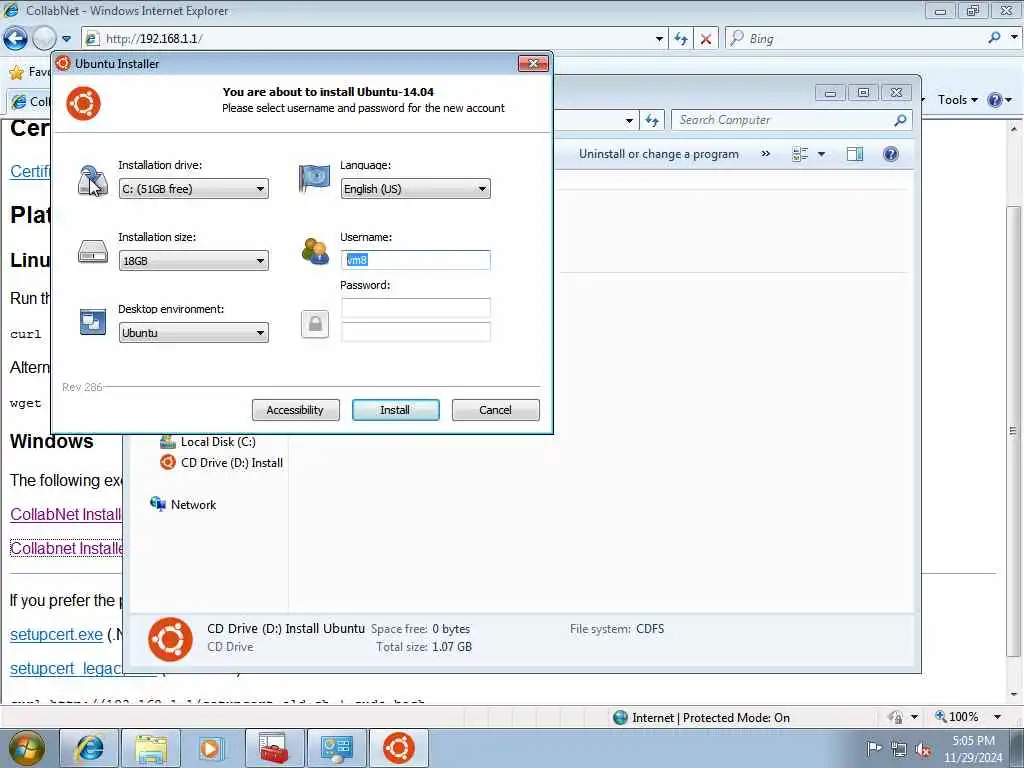Click the setupcert.exe link

click(56, 634)
